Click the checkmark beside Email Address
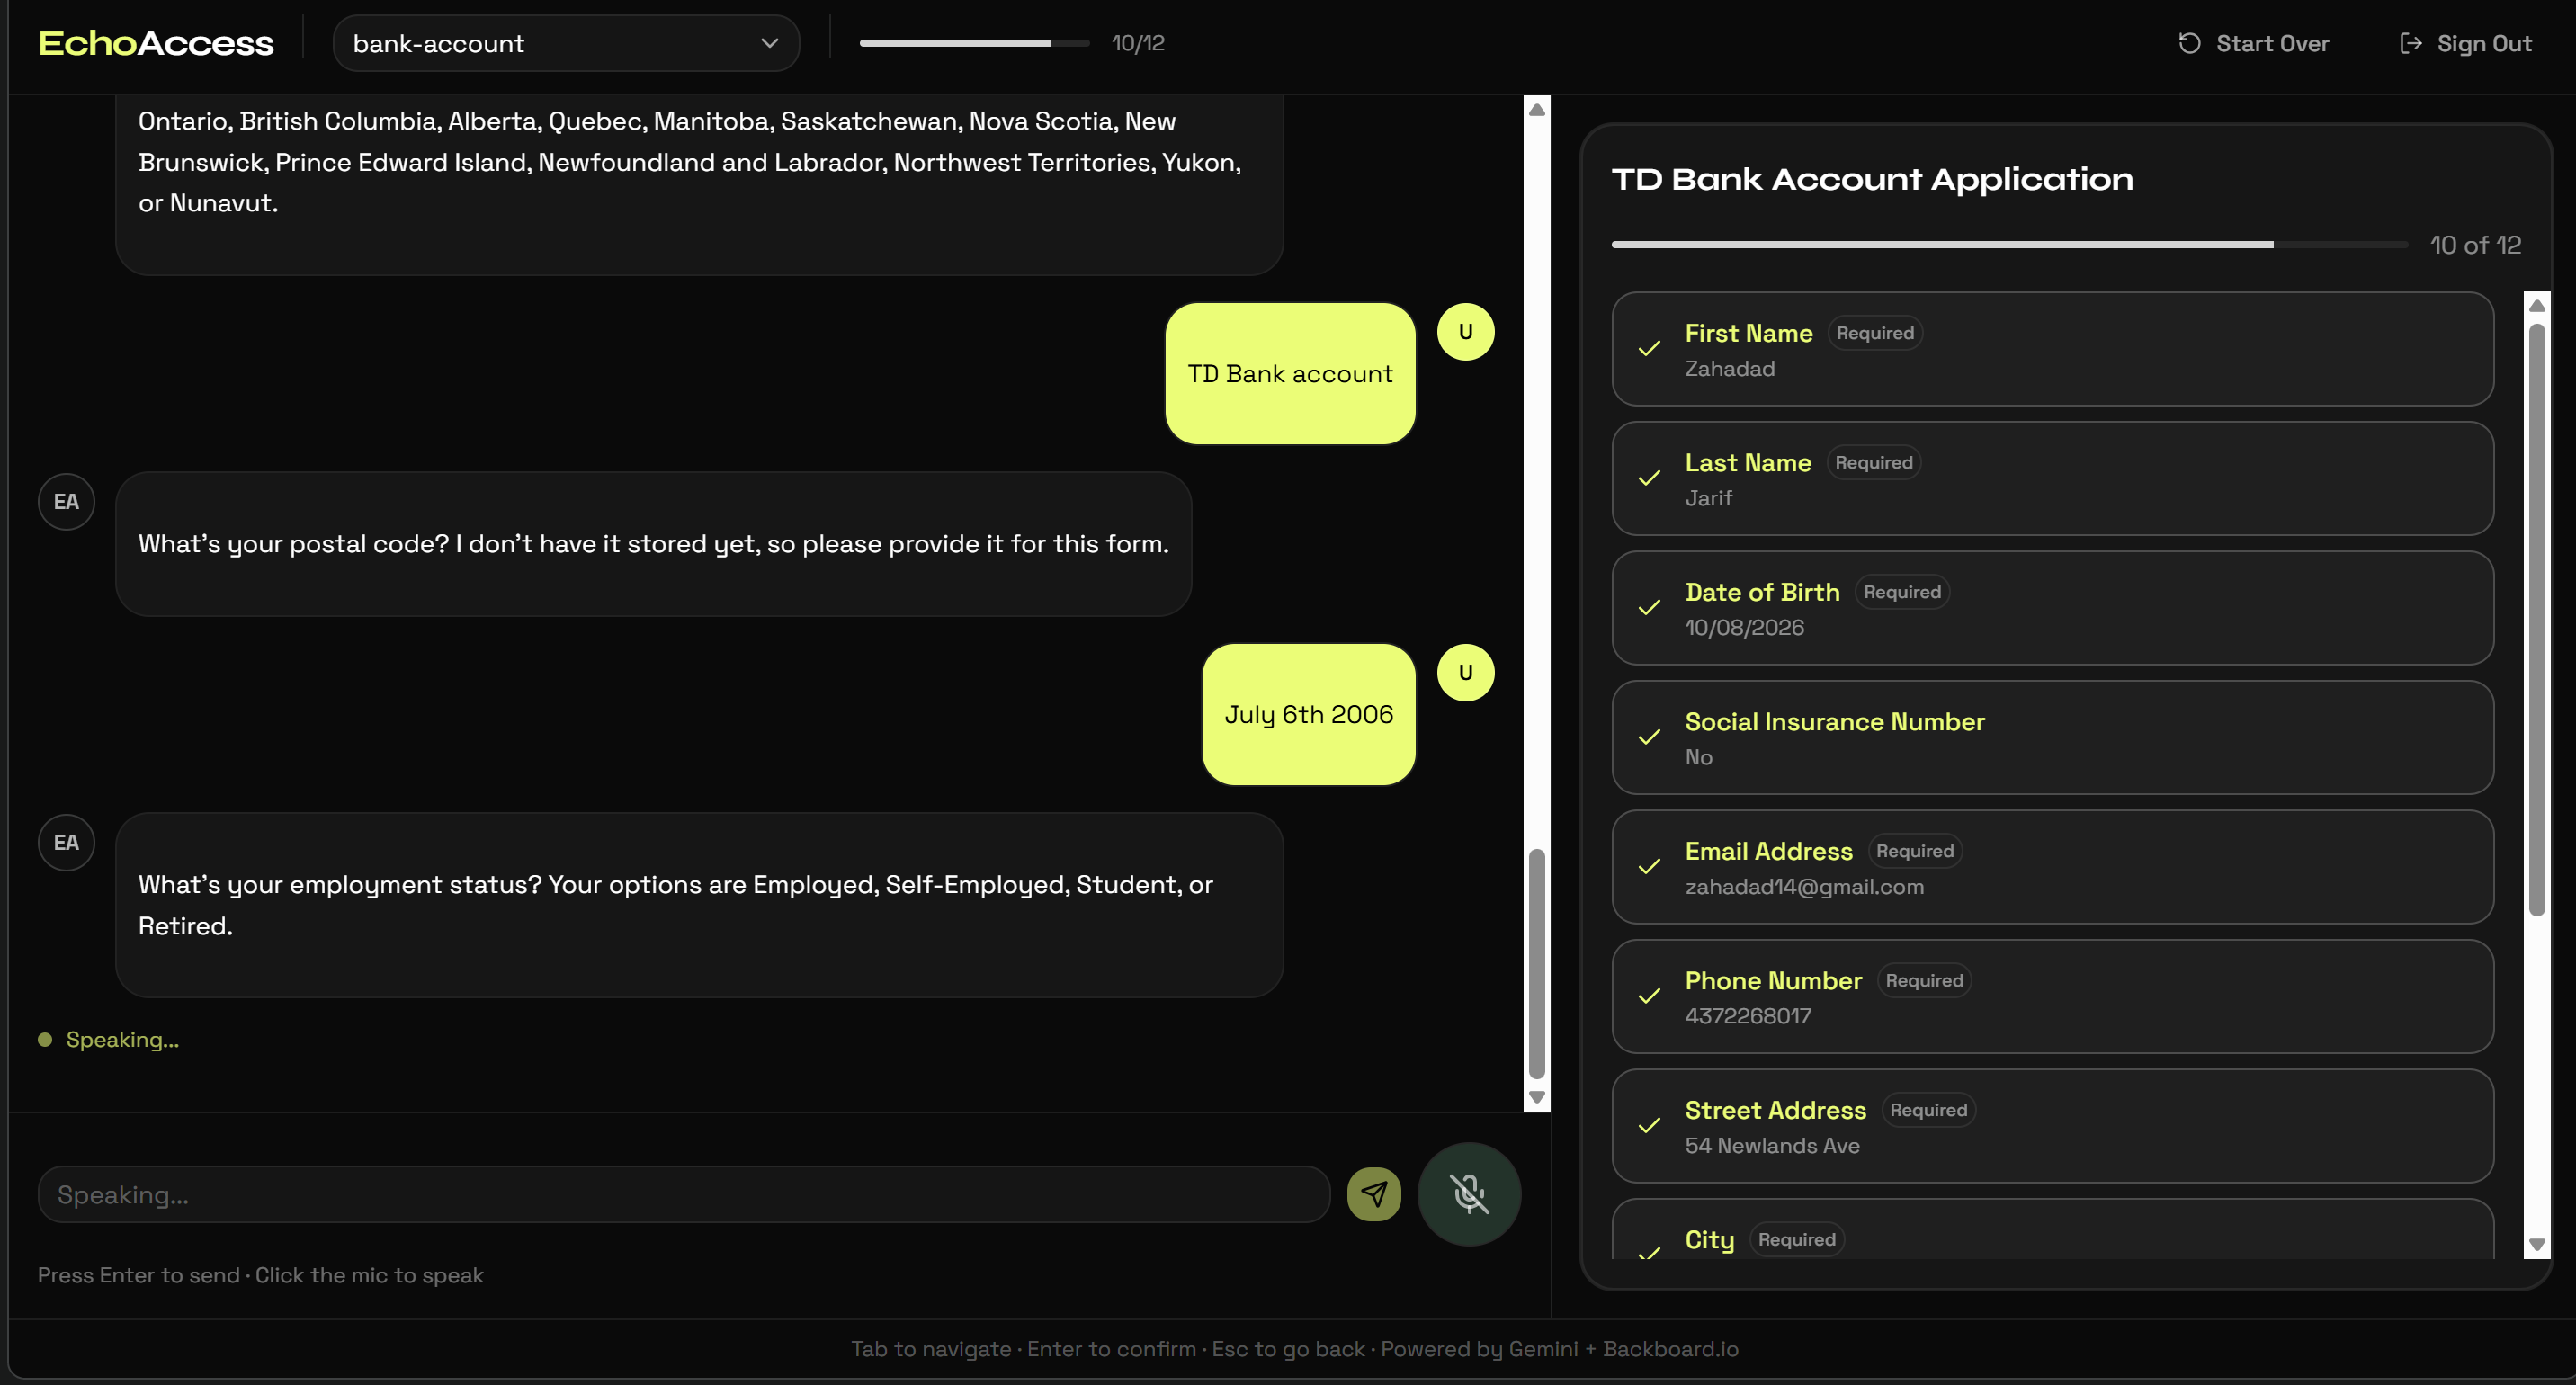Image resolution: width=2576 pixels, height=1385 pixels. tap(1649, 867)
